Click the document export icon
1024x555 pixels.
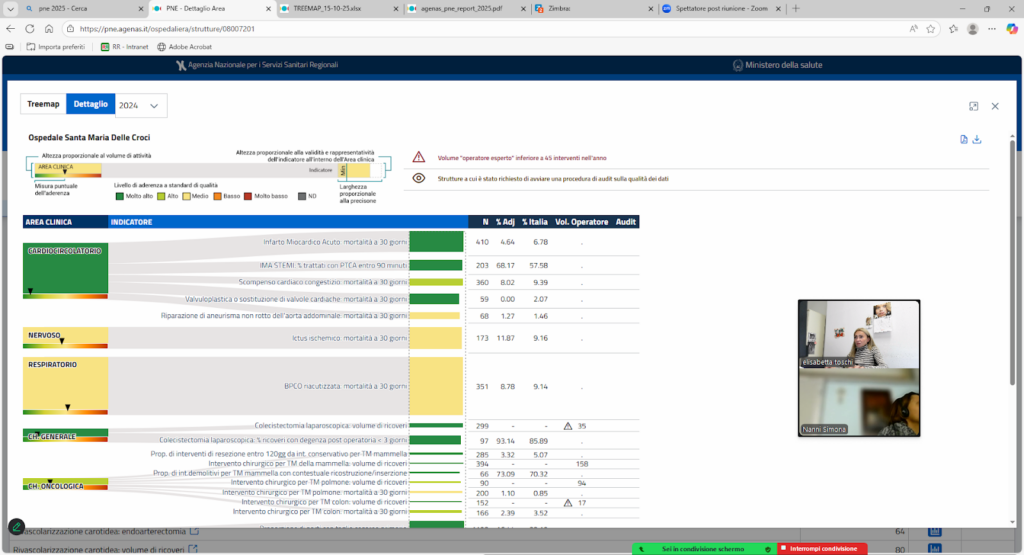963,139
